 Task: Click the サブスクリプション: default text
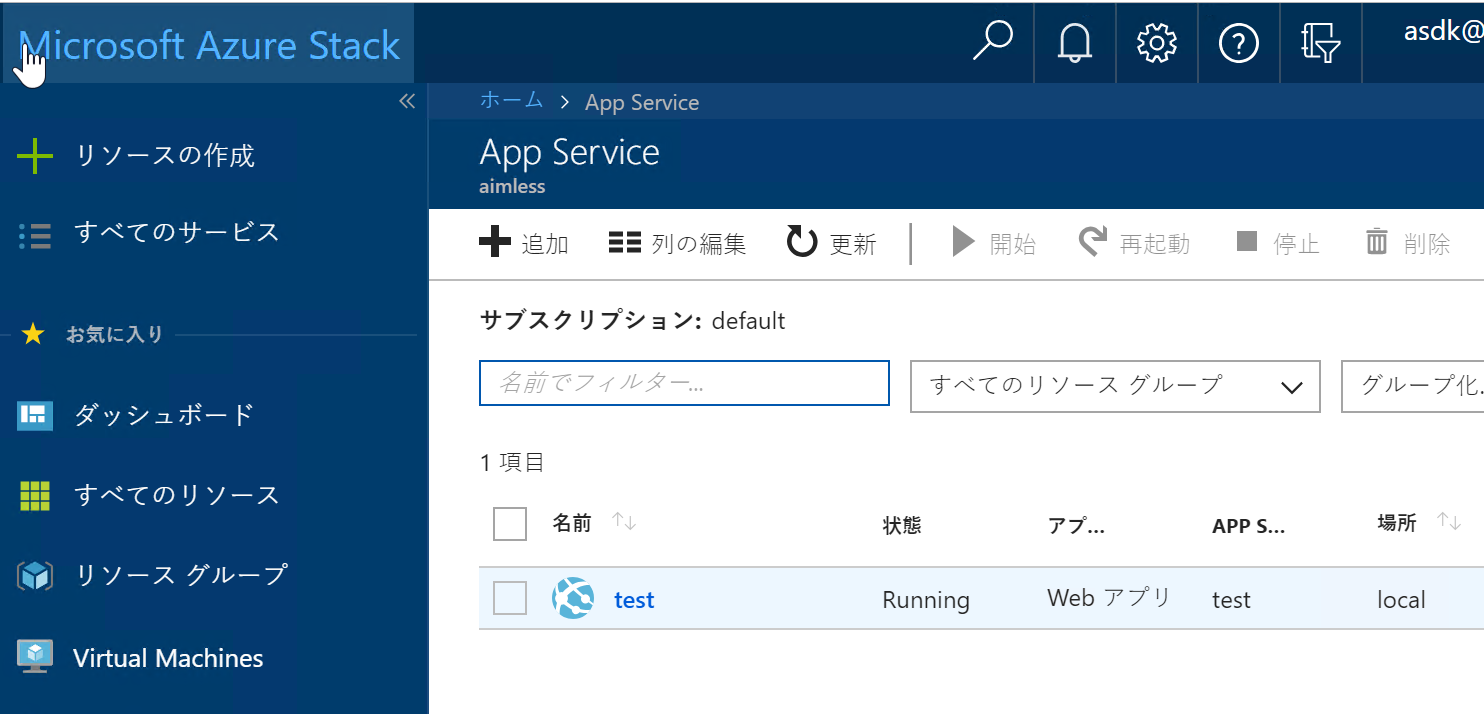[633, 320]
